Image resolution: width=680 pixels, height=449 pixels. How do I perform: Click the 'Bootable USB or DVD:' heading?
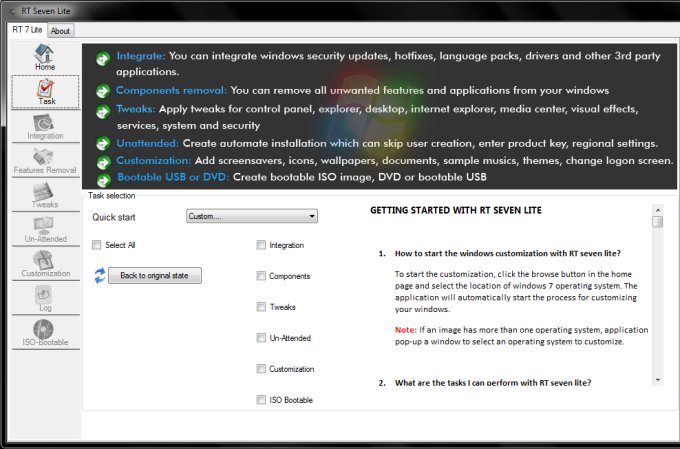coord(173,177)
